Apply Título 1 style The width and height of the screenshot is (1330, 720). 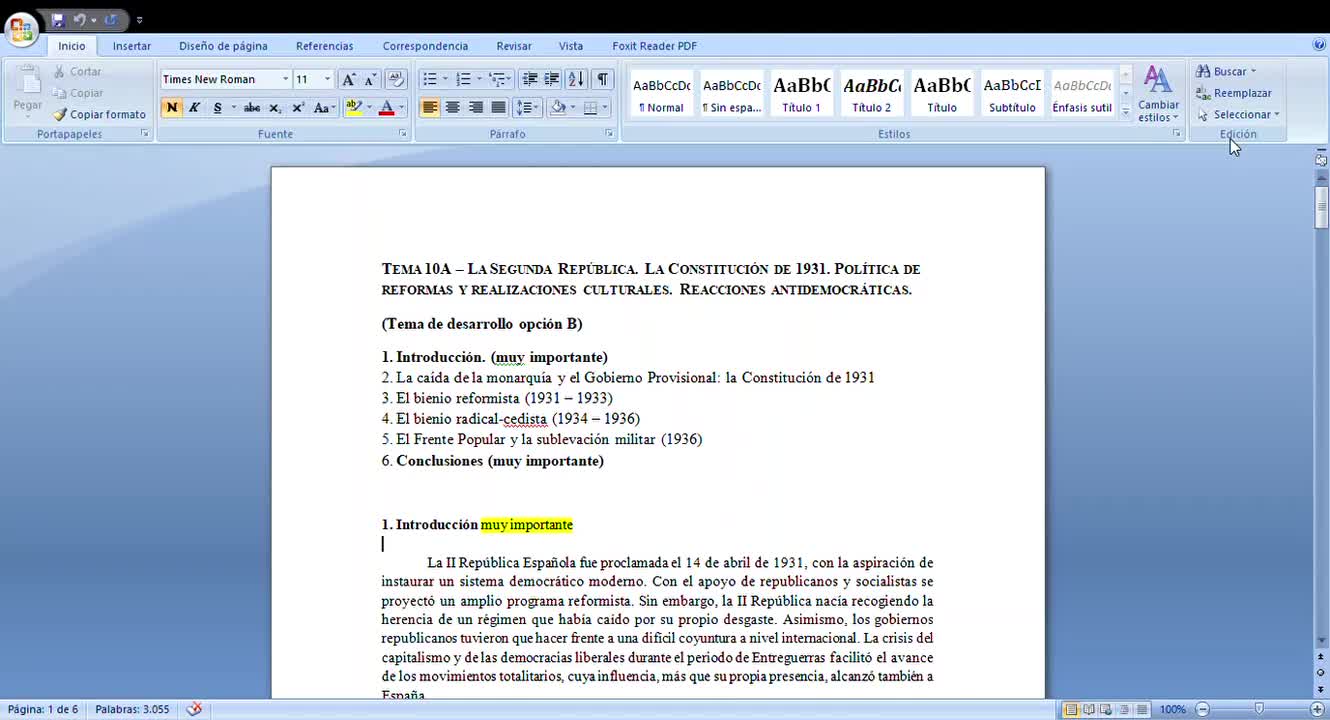tap(801, 93)
